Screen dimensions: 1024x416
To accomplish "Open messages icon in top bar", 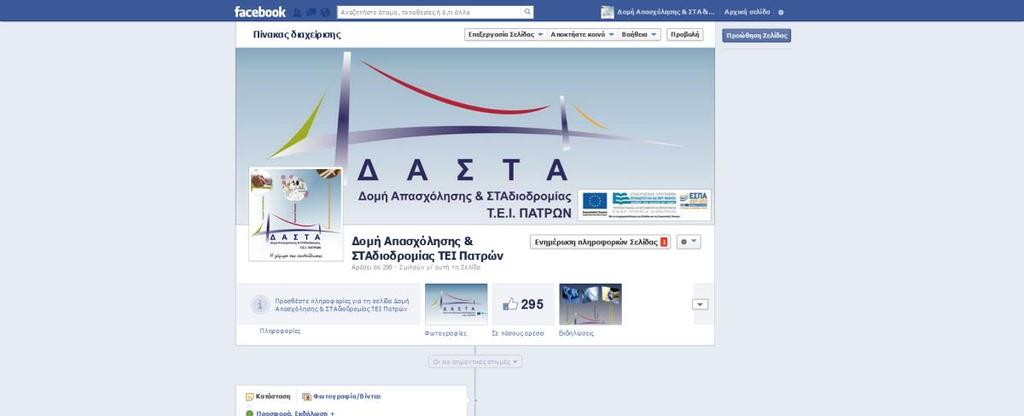I will 311,12.
